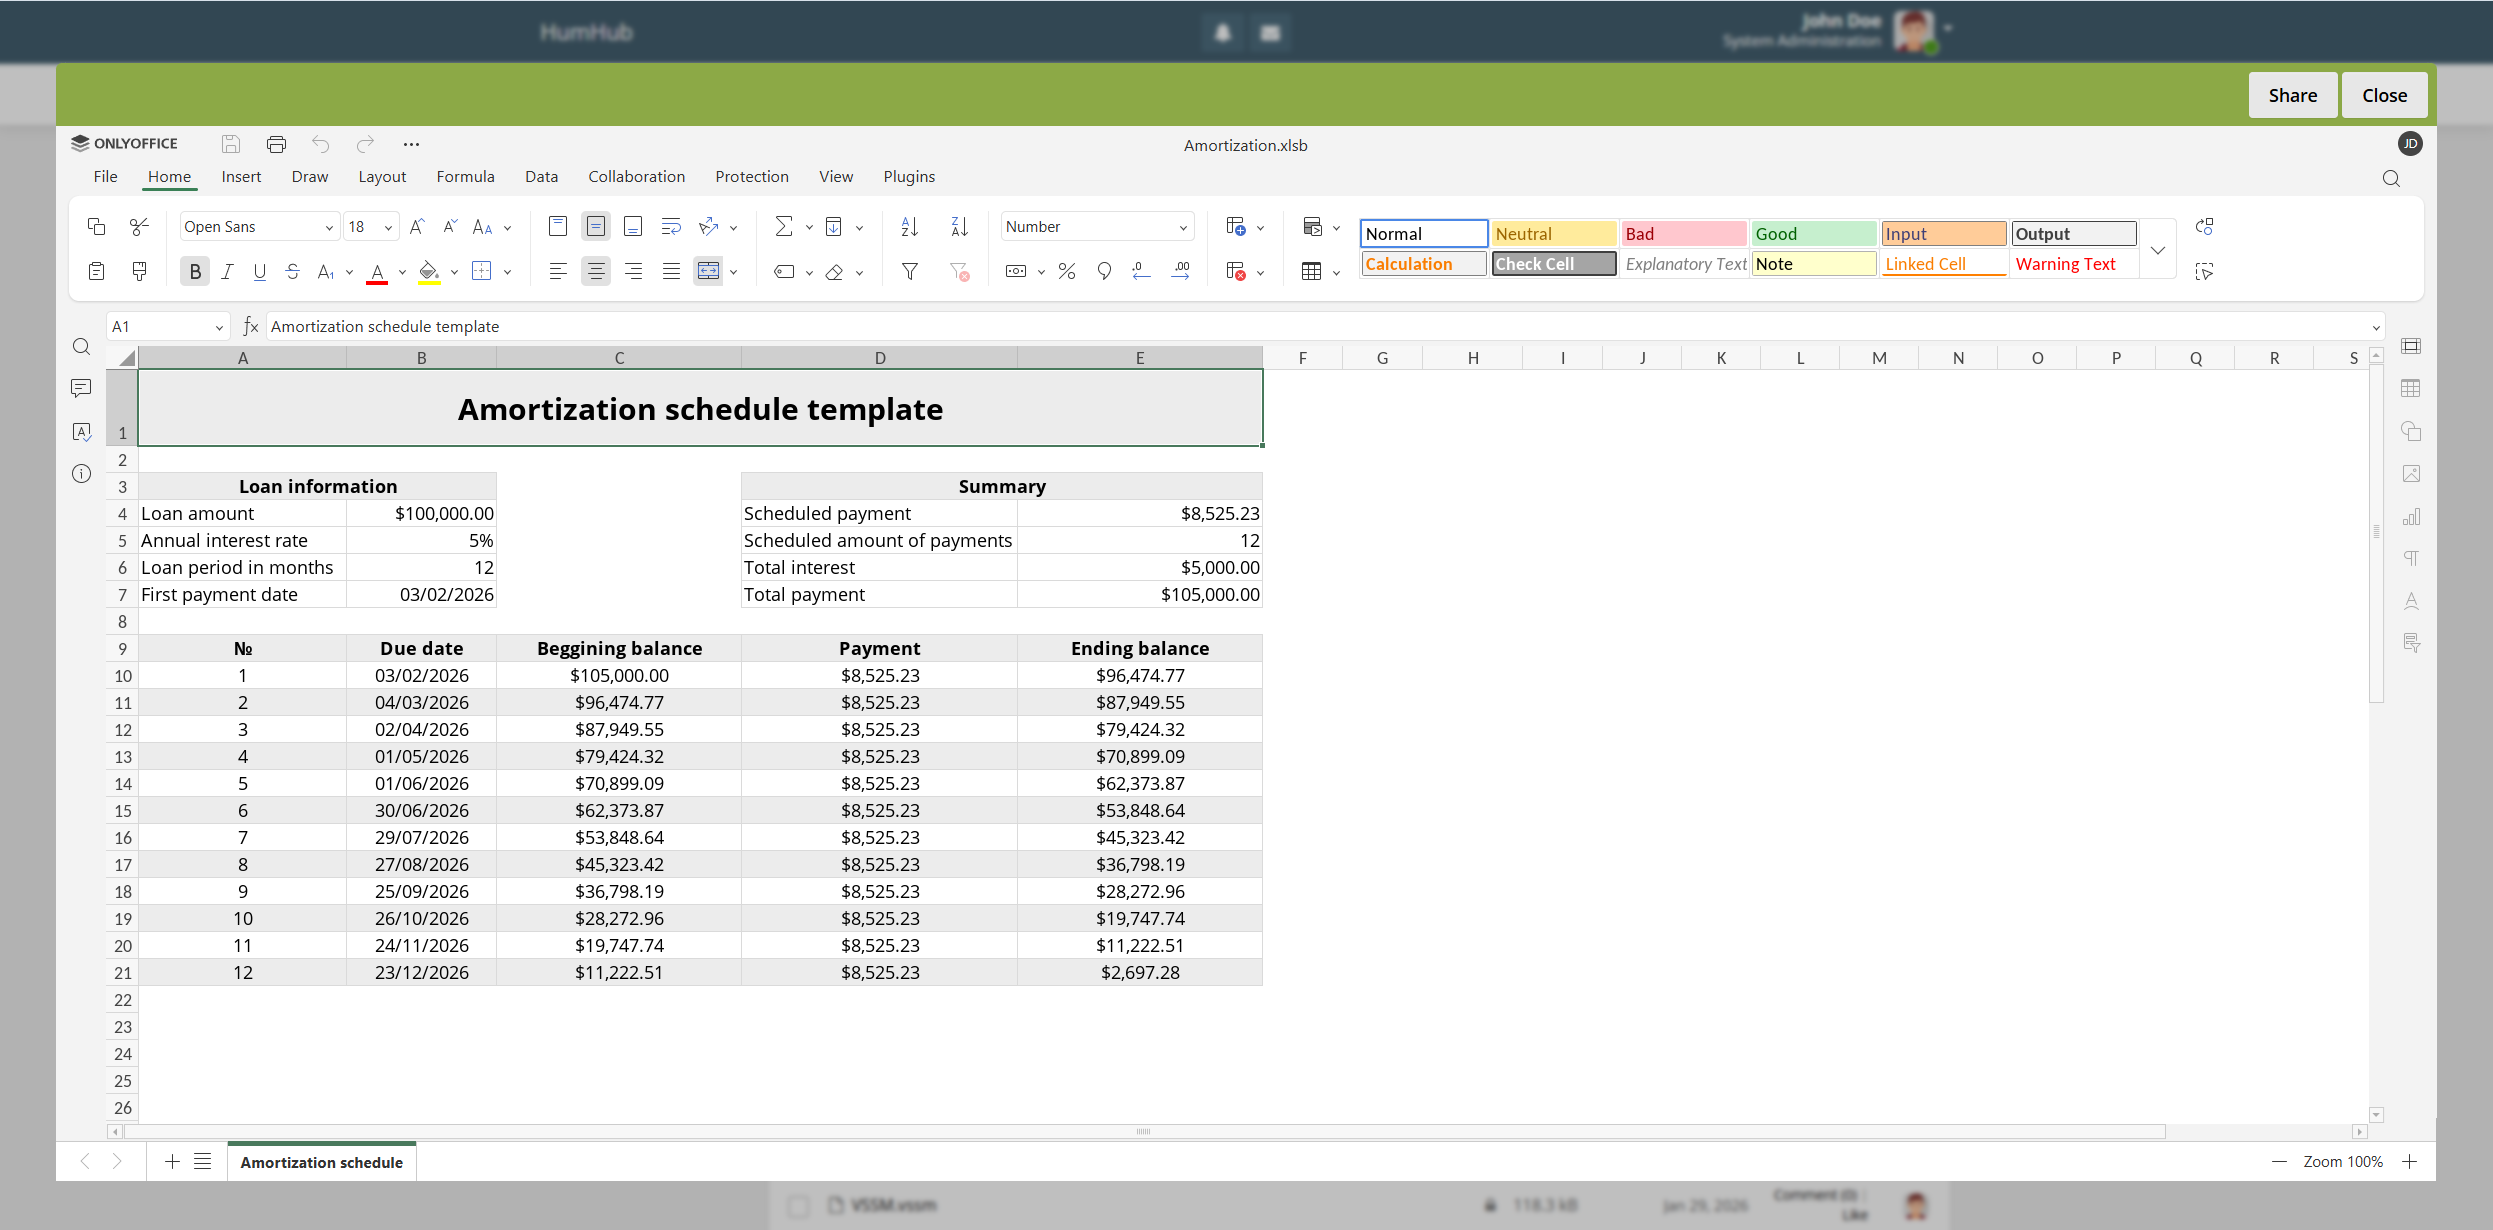Switch to the Formula ribbon tab

tap(465, 176)
